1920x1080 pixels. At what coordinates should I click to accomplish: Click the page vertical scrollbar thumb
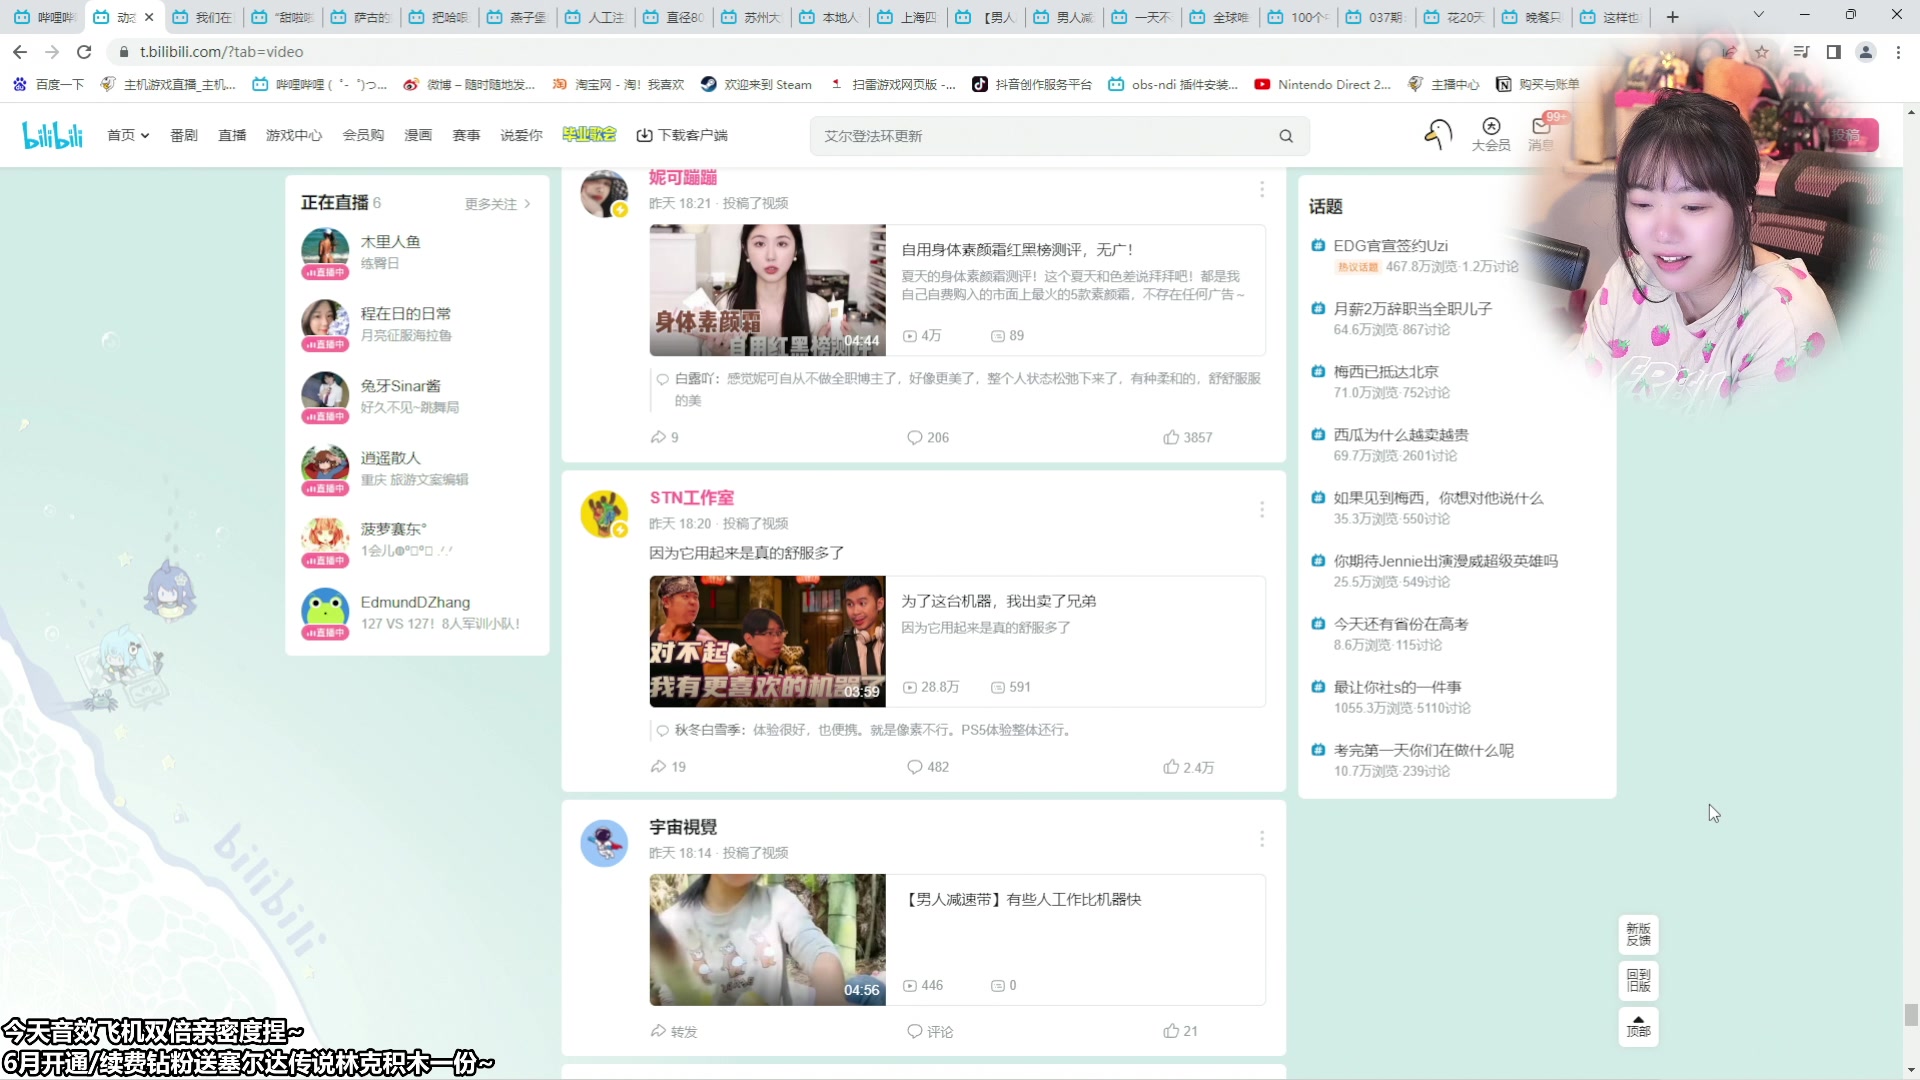[x=1911, y=1015]
